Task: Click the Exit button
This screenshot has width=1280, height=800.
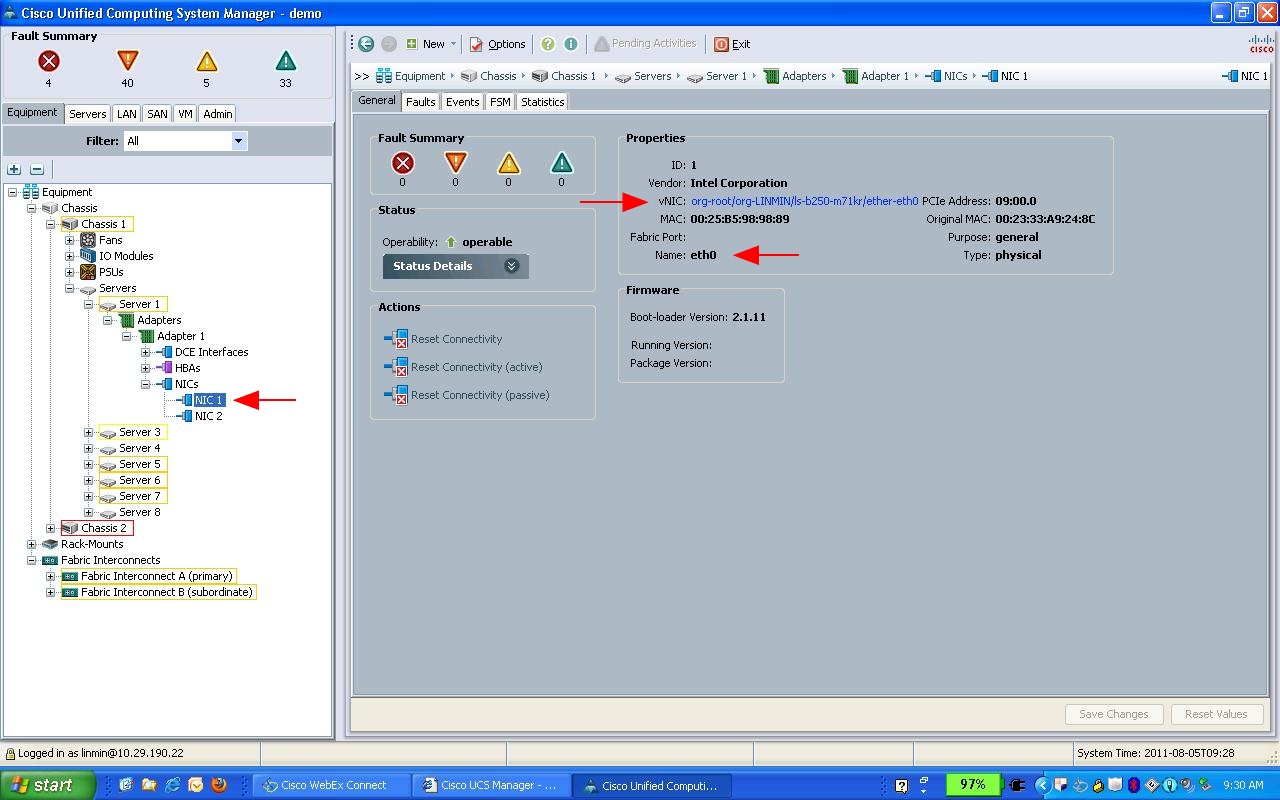Action: (732, 44)
